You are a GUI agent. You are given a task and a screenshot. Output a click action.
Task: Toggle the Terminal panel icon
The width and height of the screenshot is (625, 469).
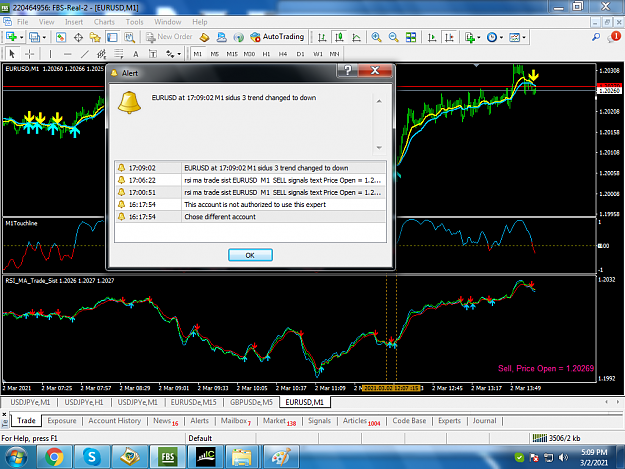click(x=112, y=37)
